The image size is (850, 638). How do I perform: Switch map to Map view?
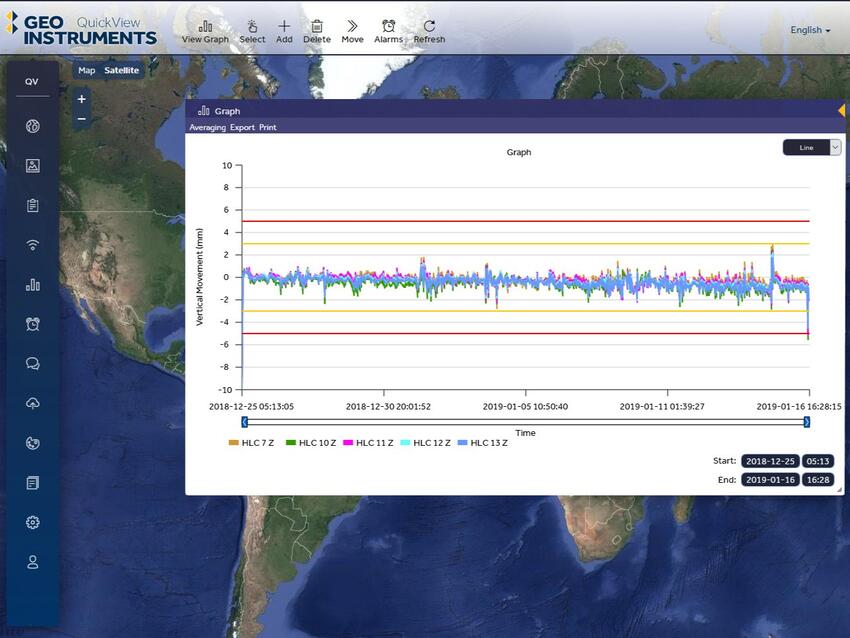(x=87, y=70)
